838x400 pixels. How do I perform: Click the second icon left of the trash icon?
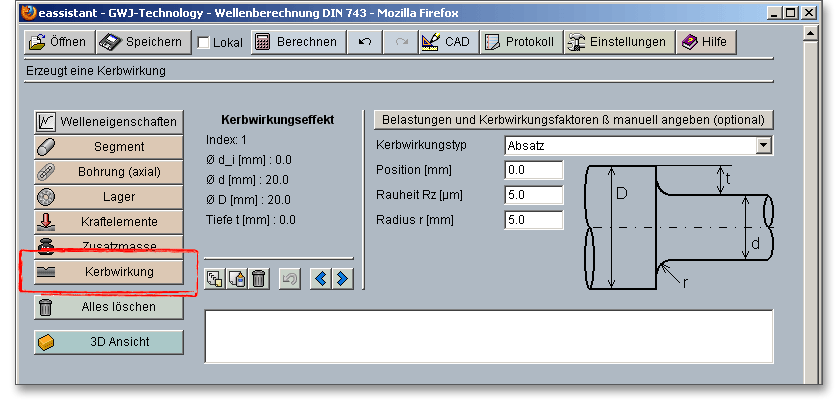coord(236,279)
